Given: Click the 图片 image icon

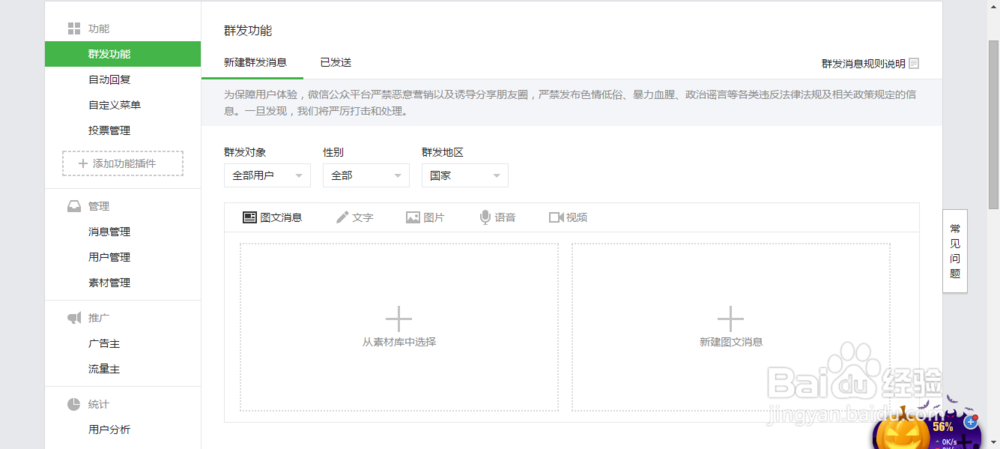Looking at the screenshot, I should (413, 217).
